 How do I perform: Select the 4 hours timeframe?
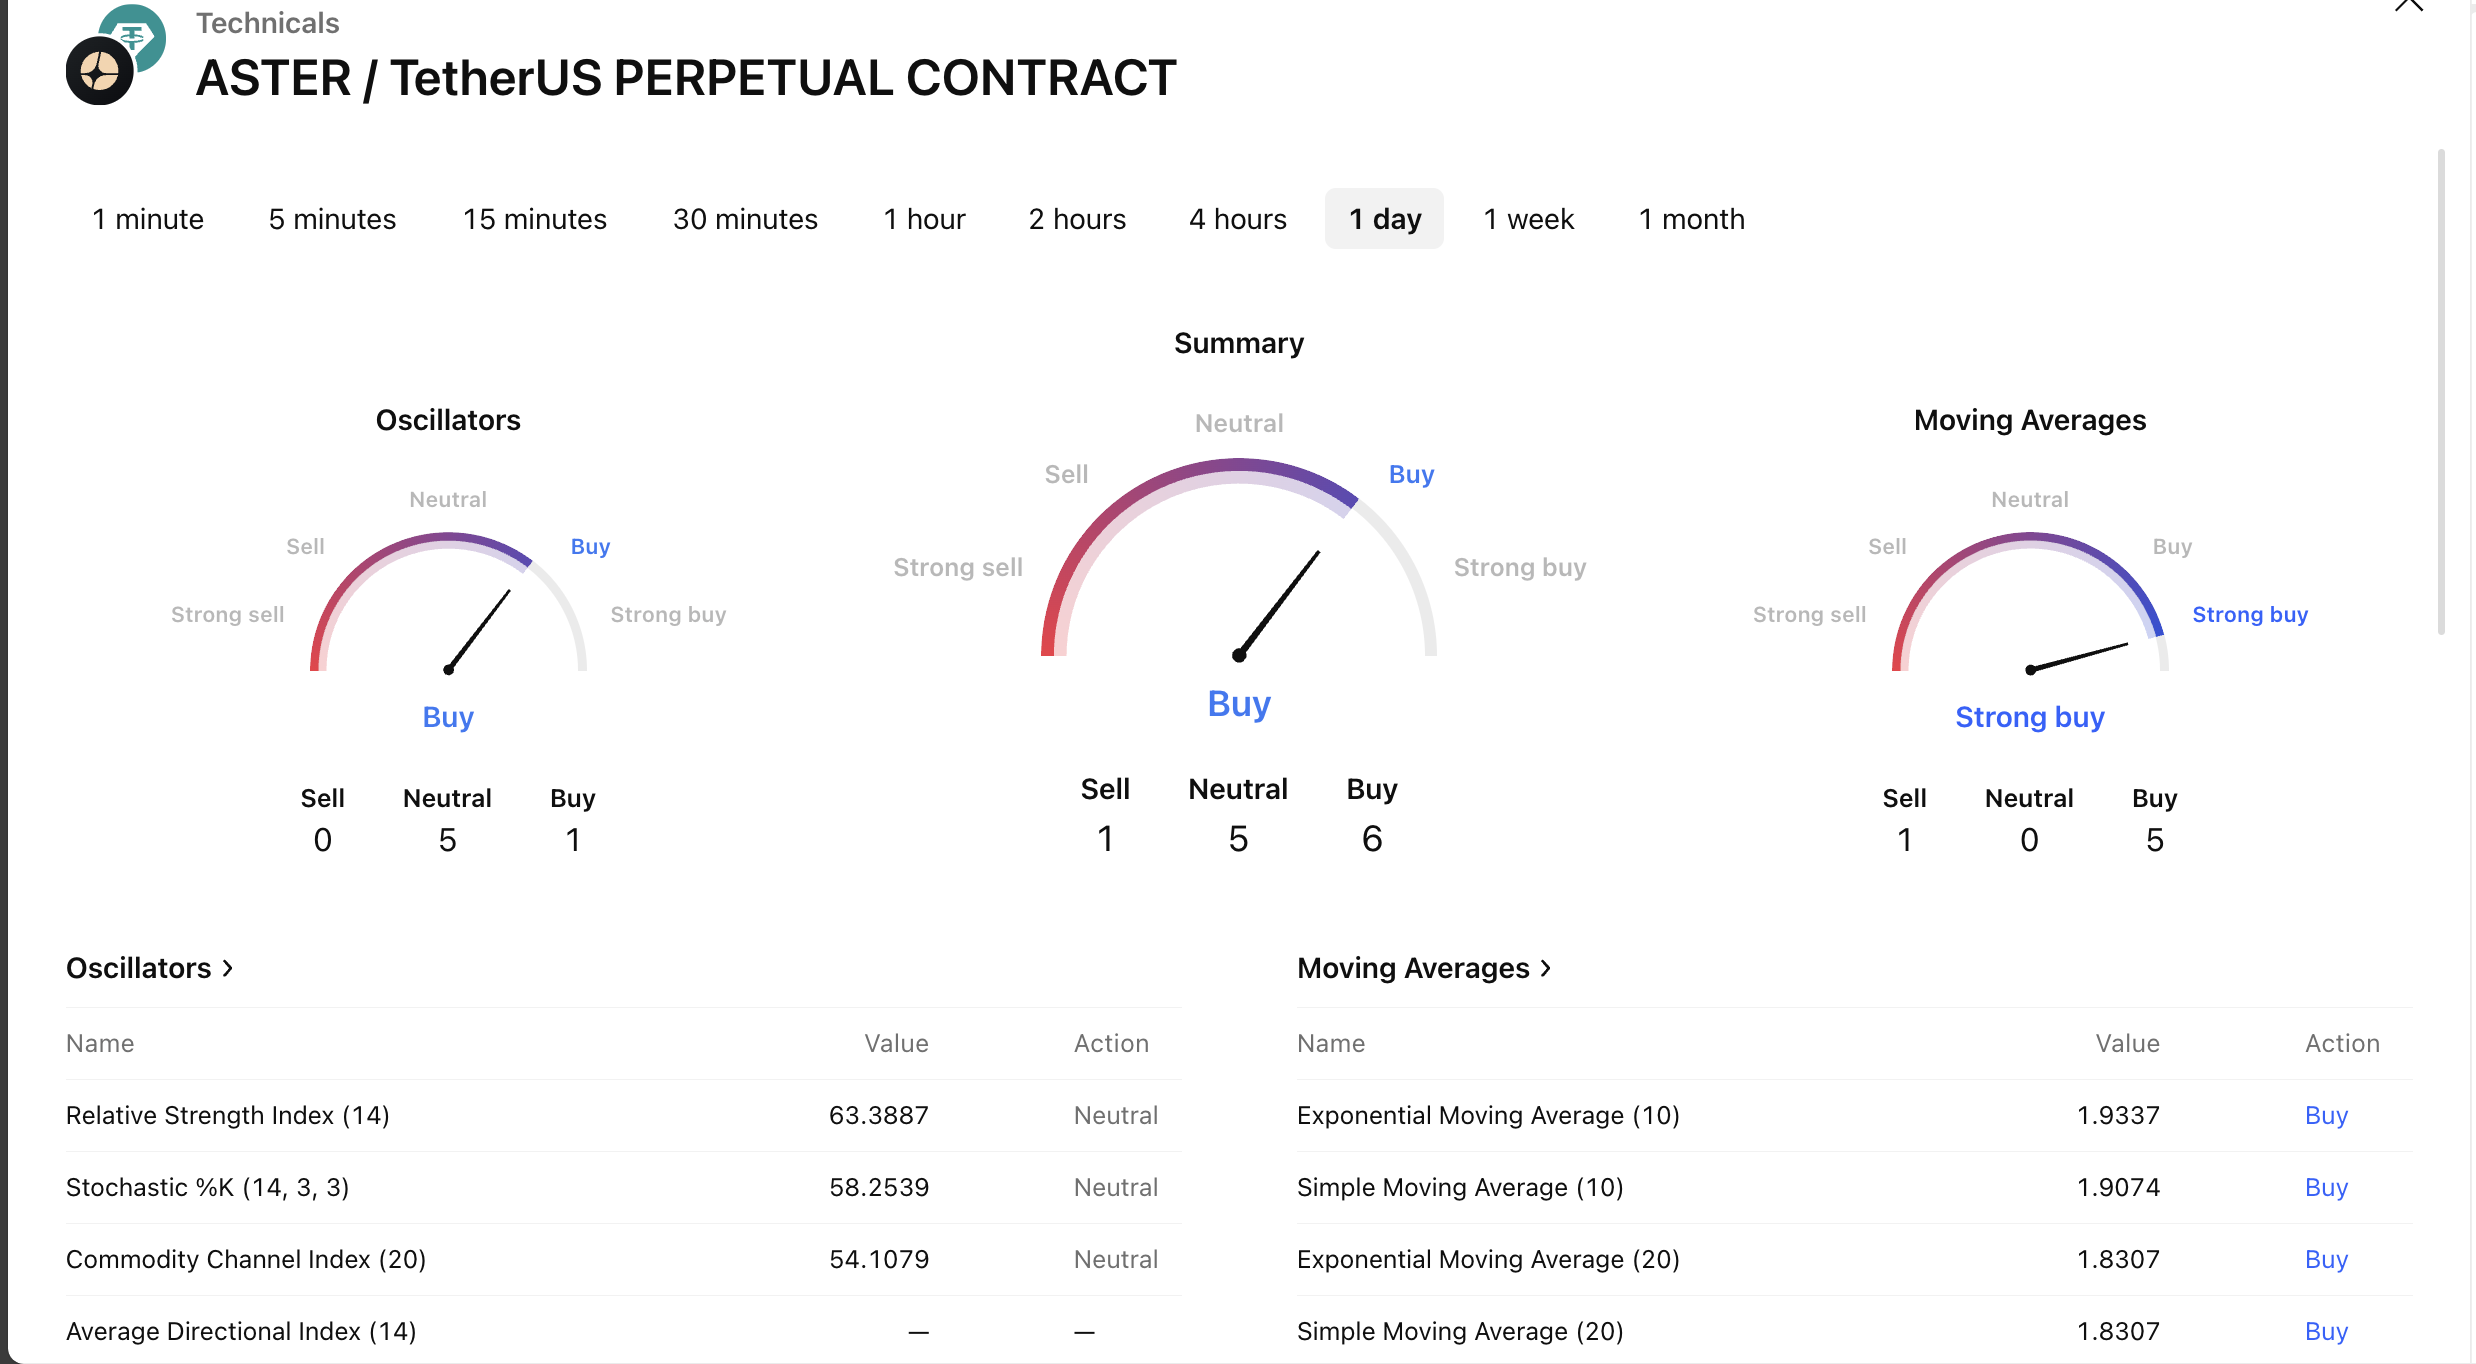click(x=1237, y=219)
